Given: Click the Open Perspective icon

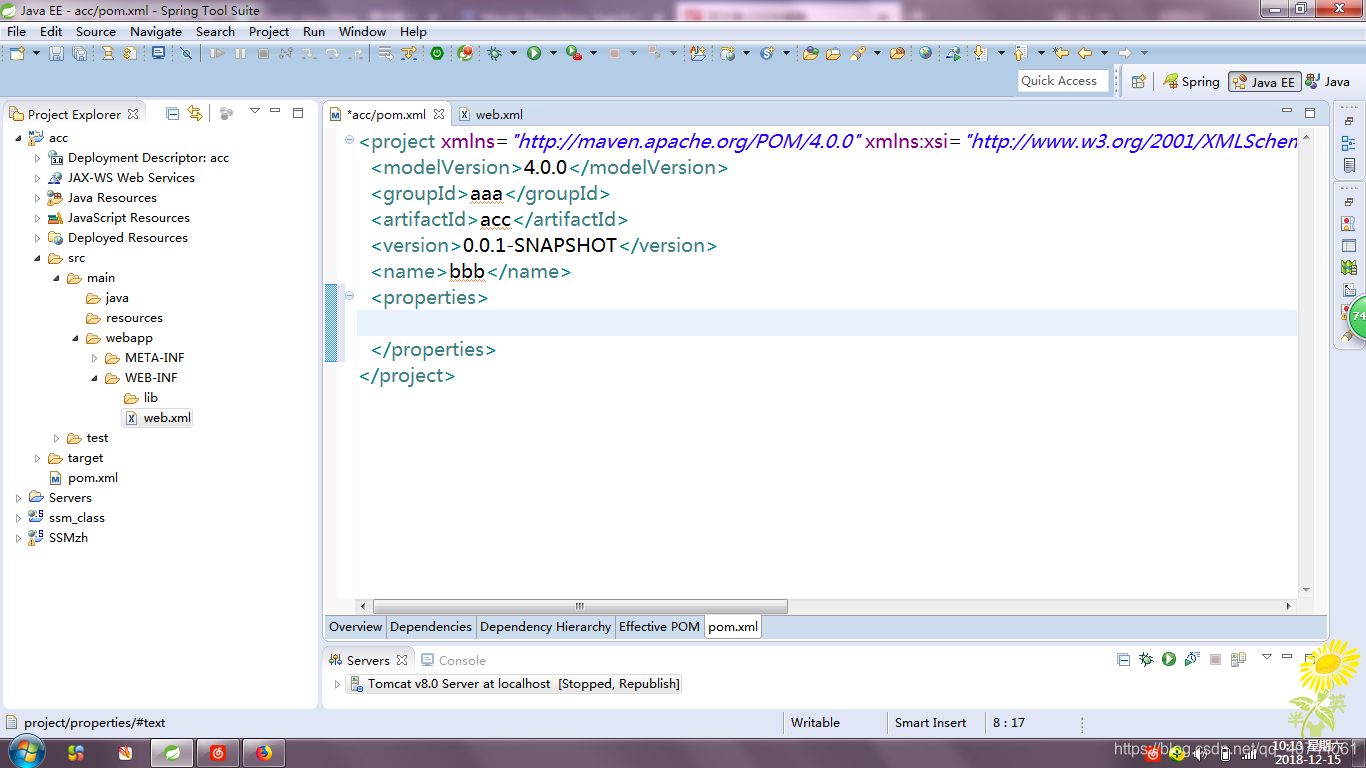Looking at the screenshot, I should coord(1138,82).
